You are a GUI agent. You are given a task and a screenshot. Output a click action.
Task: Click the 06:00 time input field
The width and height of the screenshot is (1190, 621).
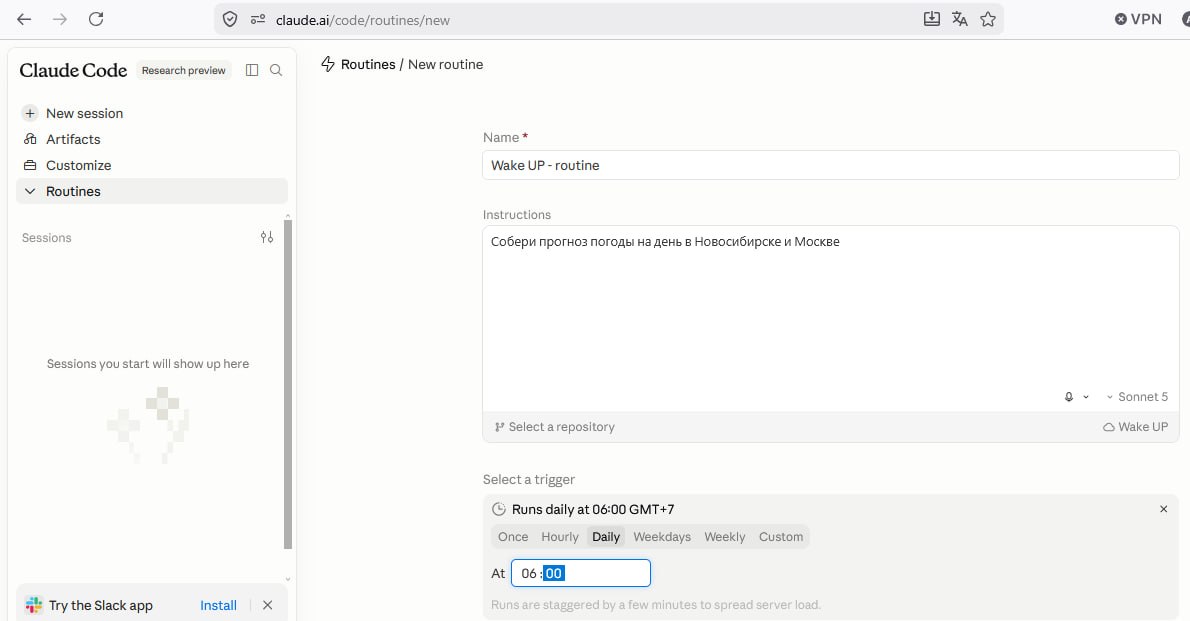[x=581, y=573]
